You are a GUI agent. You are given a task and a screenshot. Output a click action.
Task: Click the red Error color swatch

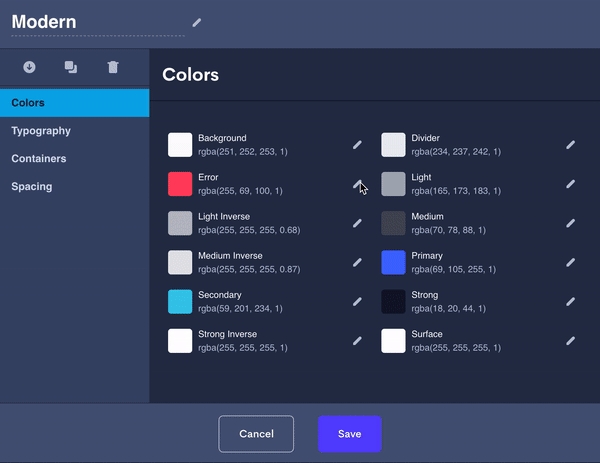pos(180,184)
